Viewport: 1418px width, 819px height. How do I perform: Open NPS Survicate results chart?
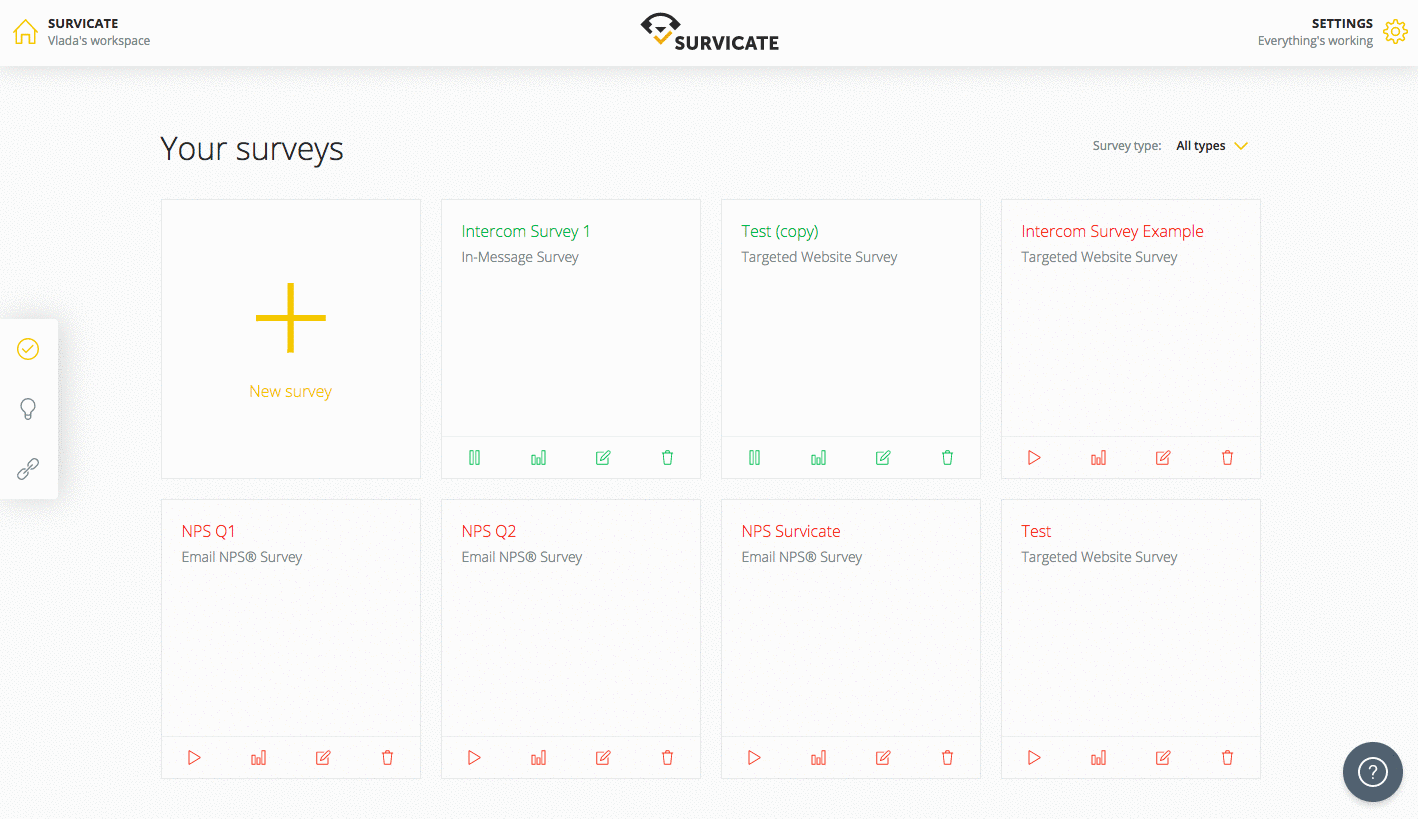pos(819,758)
